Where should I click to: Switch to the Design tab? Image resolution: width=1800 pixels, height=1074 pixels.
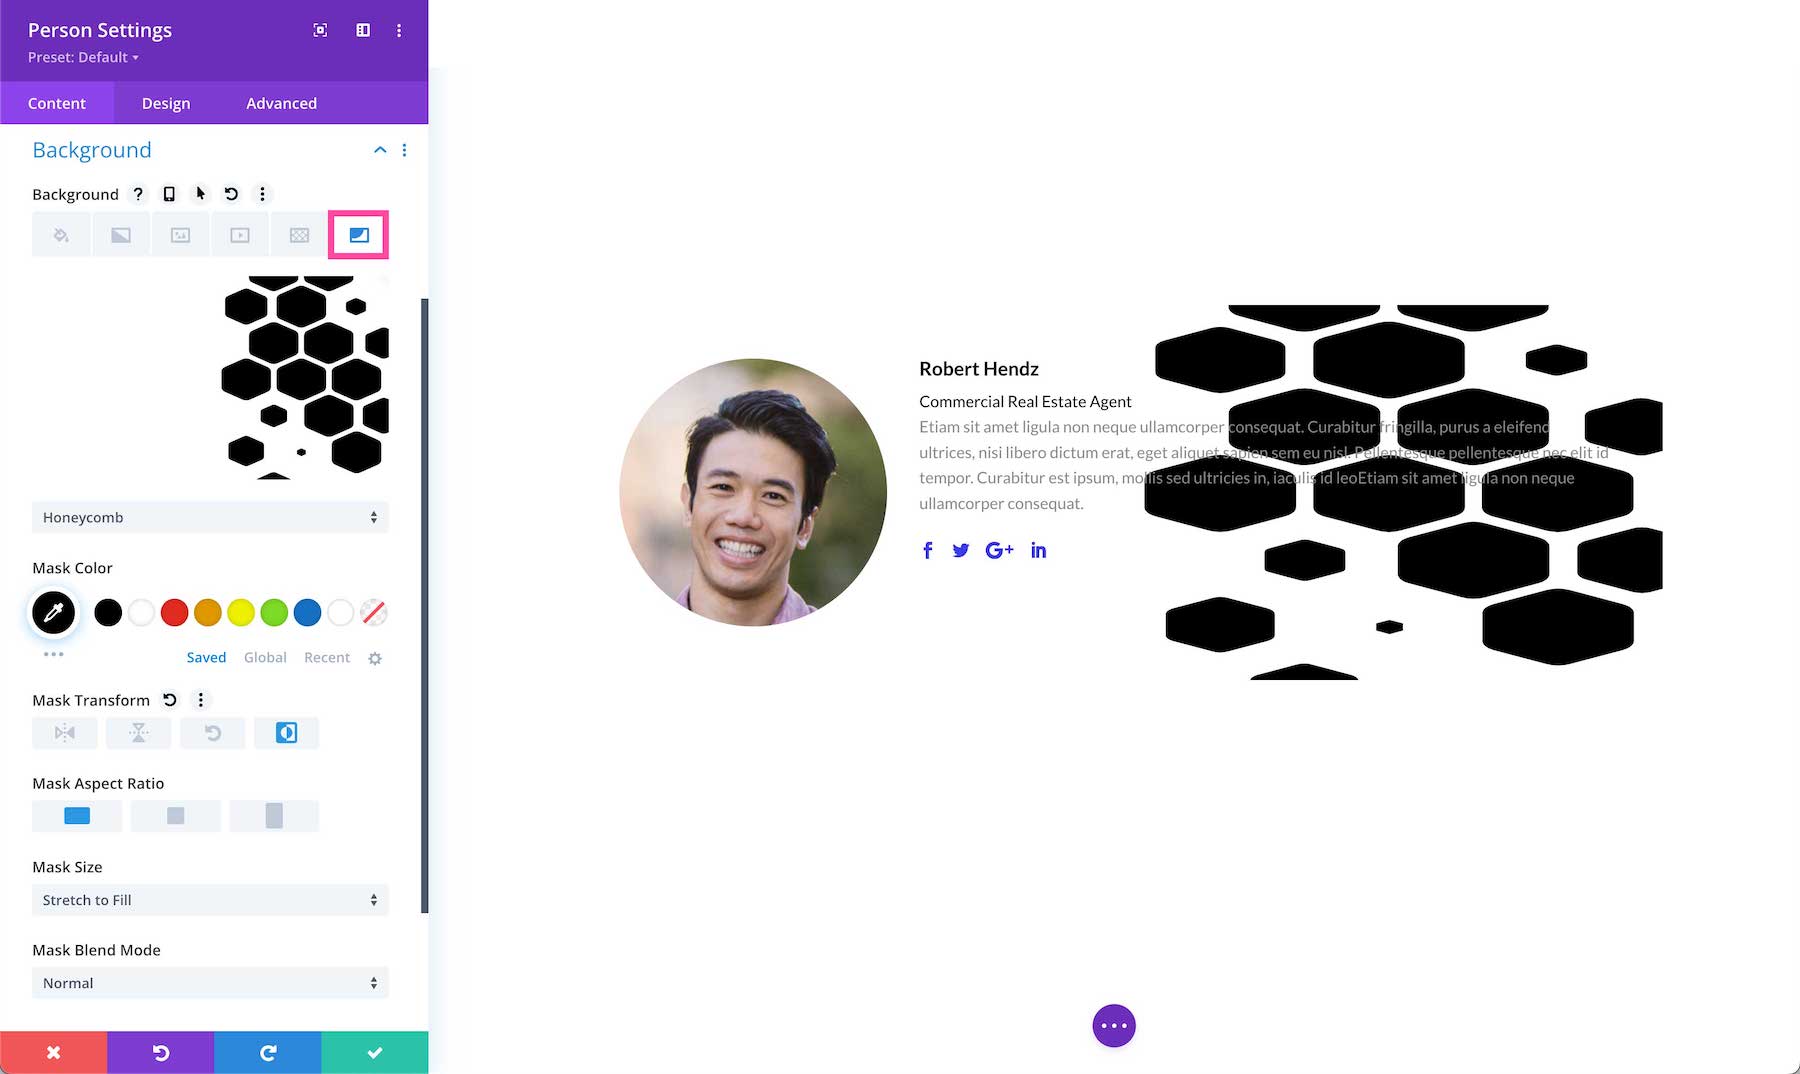click(x=166, y=103)
